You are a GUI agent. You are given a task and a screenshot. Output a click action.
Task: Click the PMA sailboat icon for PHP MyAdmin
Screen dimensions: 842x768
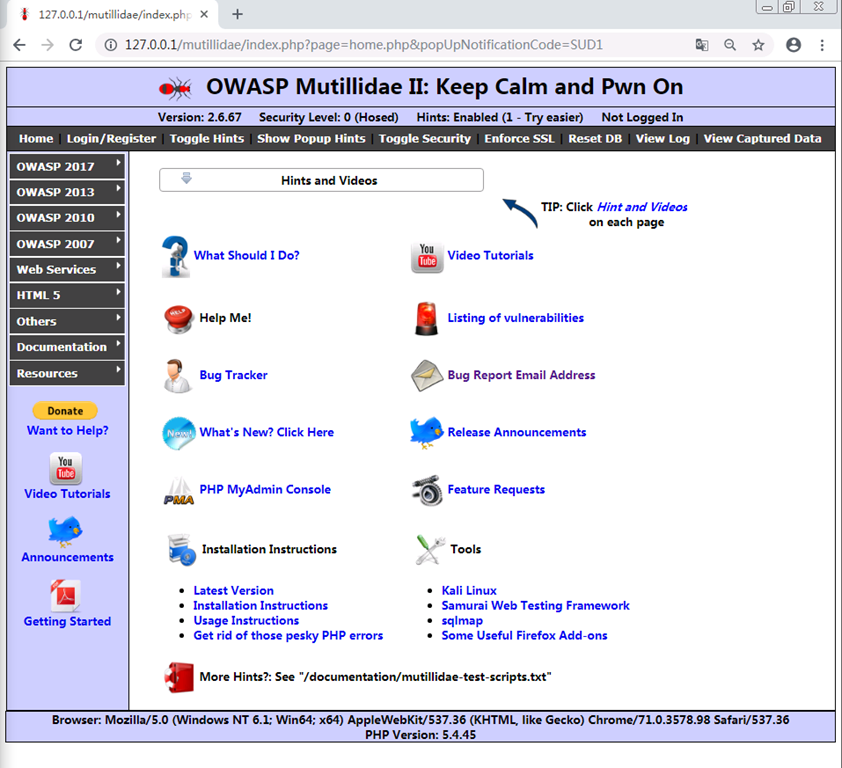[178, 491]
